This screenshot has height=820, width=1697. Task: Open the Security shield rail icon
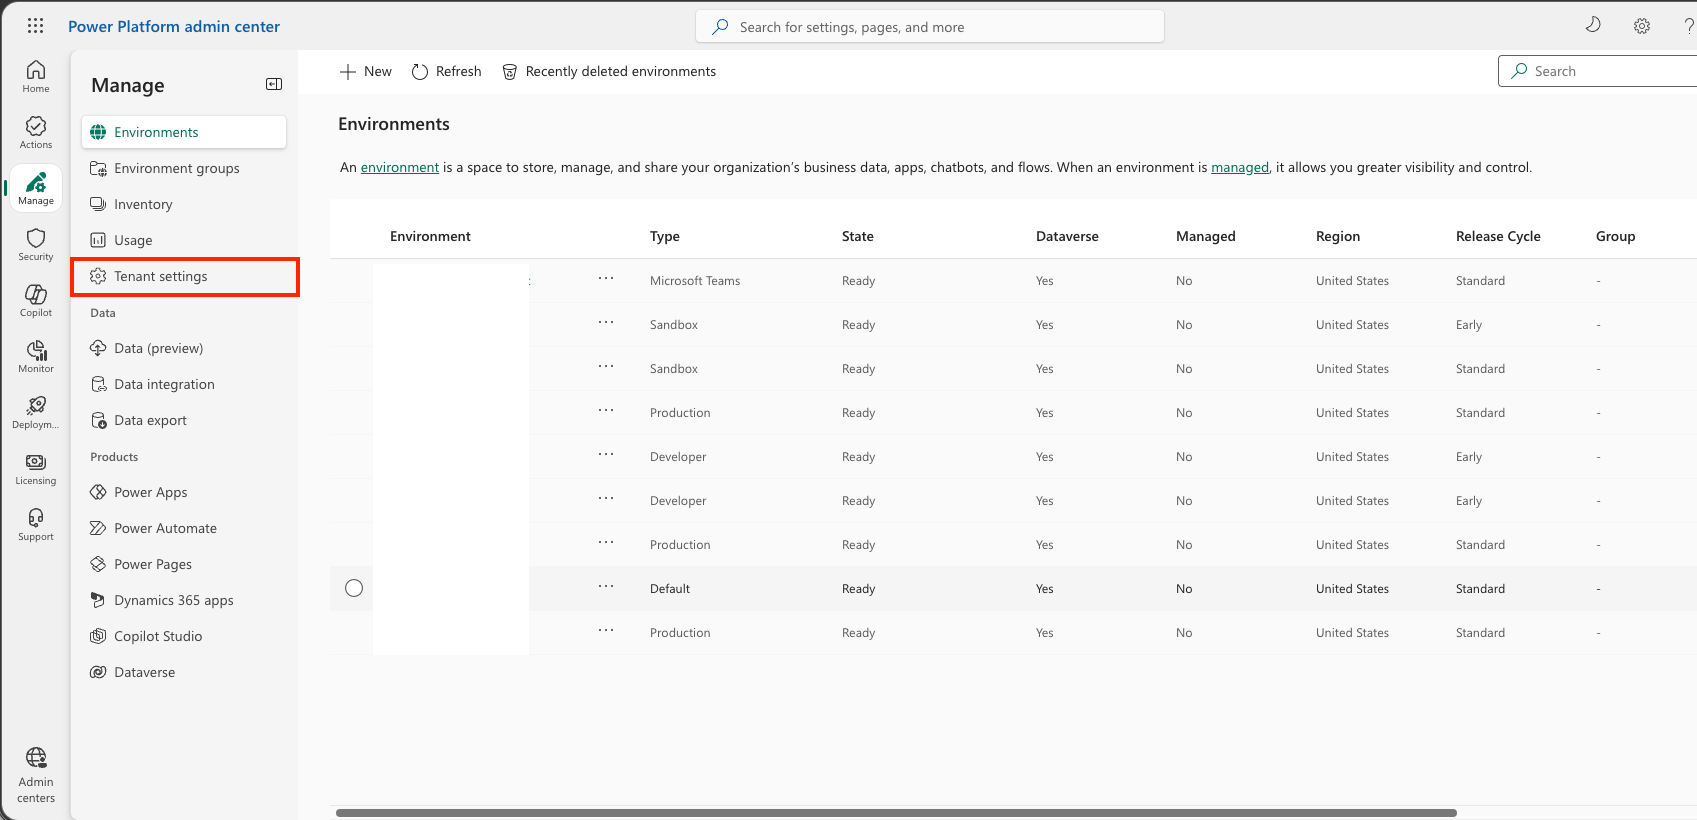coord(36,244)
